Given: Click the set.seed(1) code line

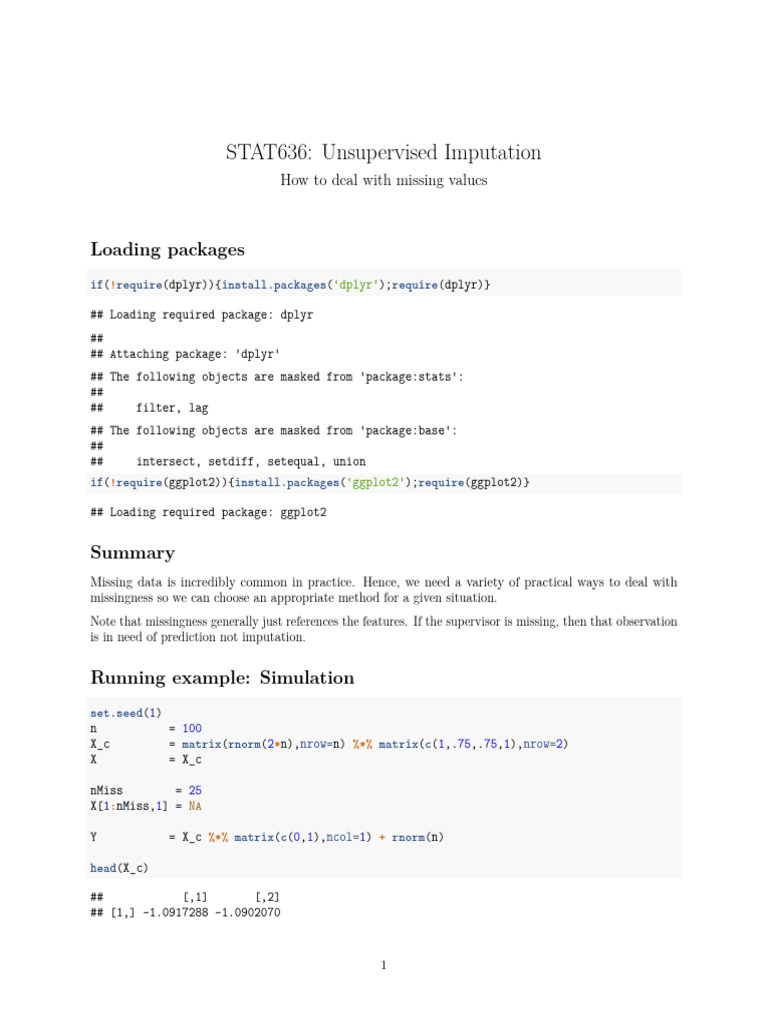Looking at the screenshot, I should pos(125,712).
